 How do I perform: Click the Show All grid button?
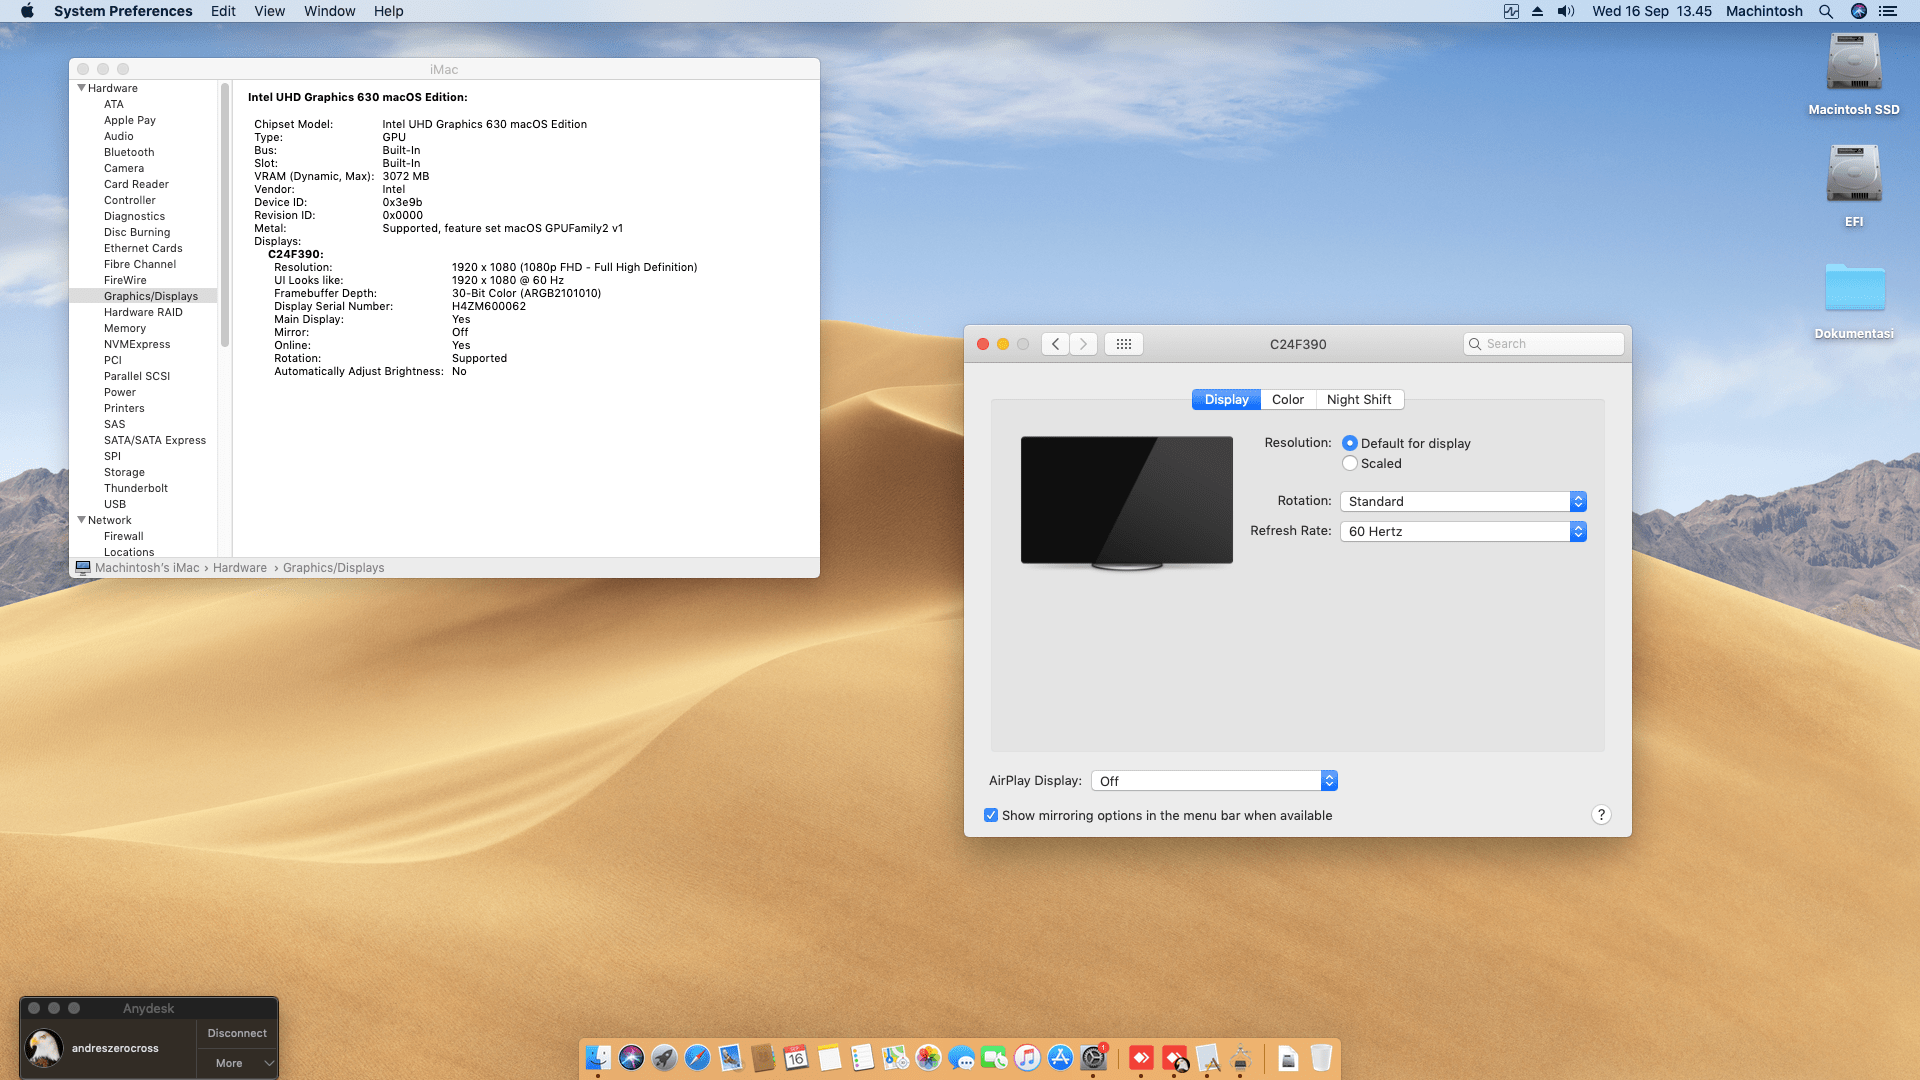1123,344
